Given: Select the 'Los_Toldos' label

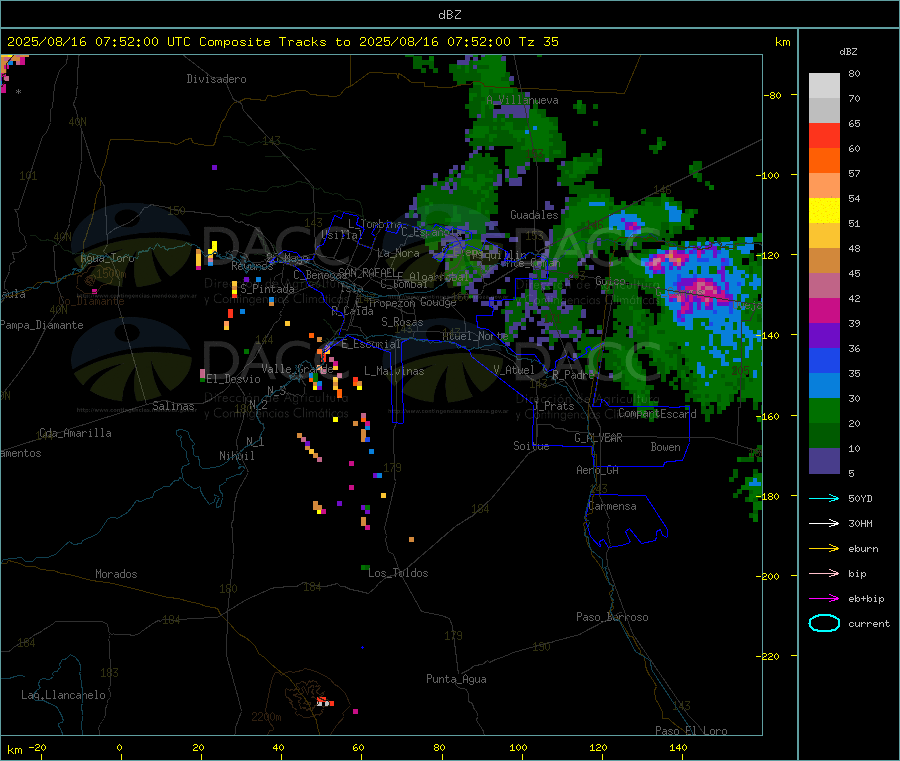Looking at the screenshot, I should [x=398, y=573].
